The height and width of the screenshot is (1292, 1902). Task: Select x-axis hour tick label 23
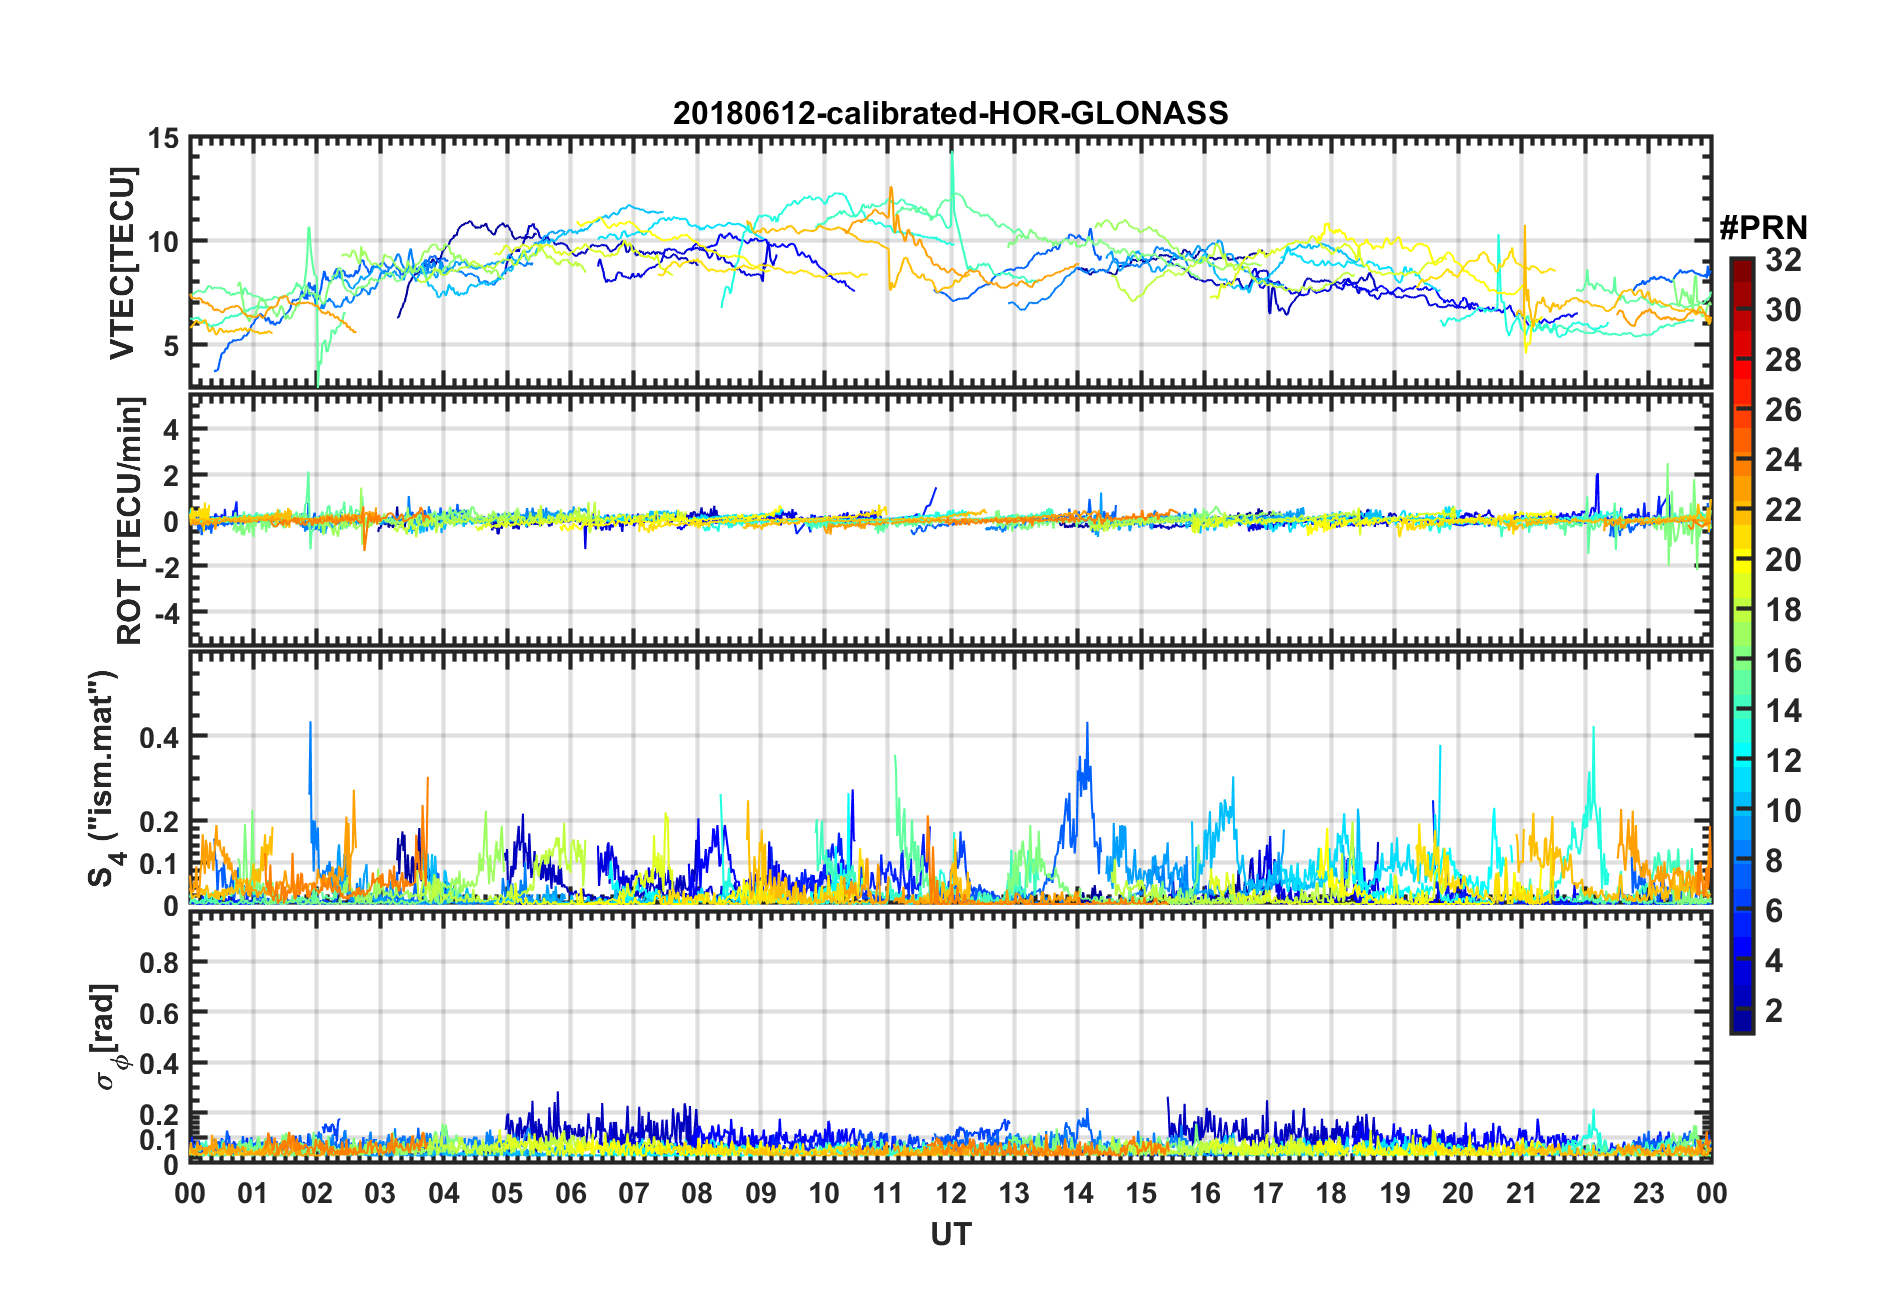pos(1649,1193)
